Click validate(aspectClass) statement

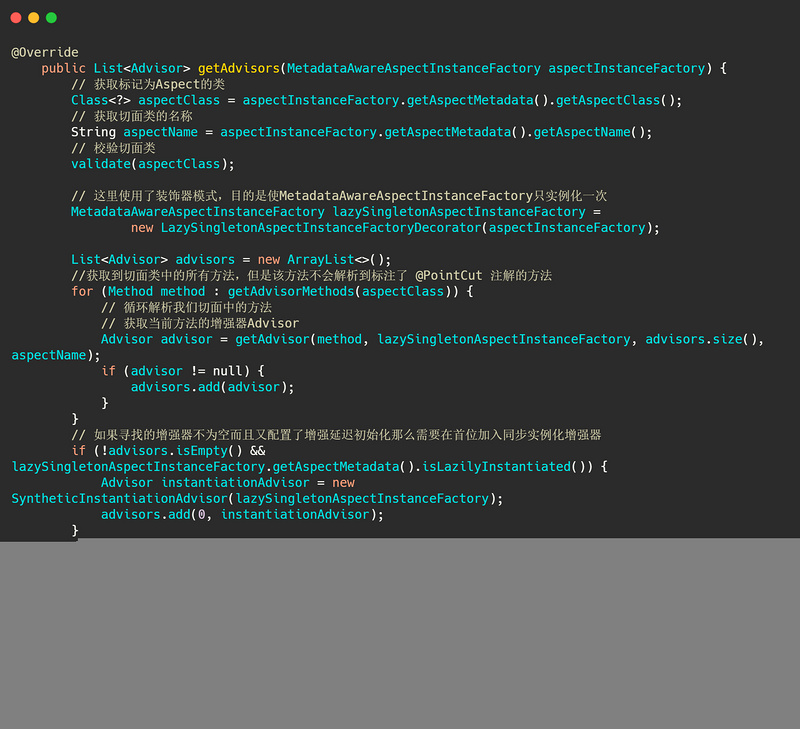[x=153, y=164]
